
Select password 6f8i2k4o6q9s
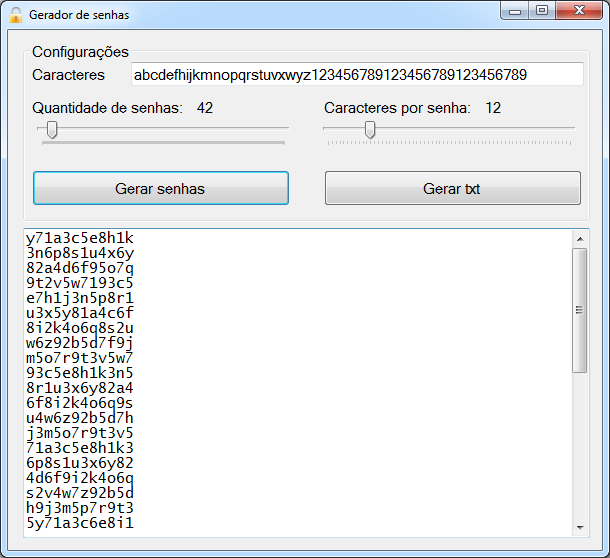coord(80,403)
